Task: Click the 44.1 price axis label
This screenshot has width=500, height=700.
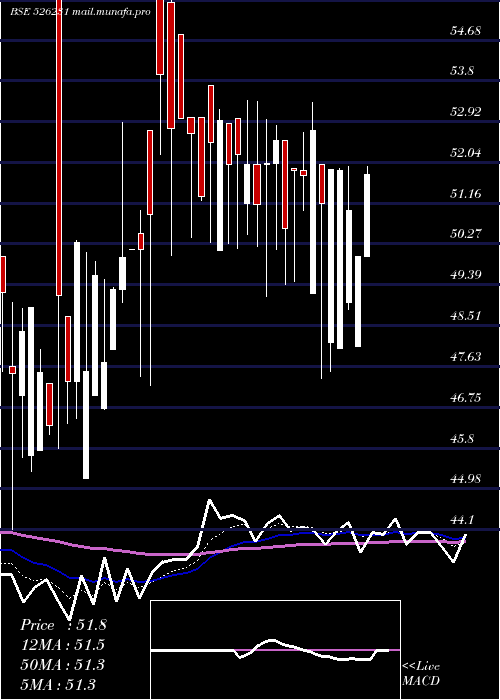Action: coord(462,520)
